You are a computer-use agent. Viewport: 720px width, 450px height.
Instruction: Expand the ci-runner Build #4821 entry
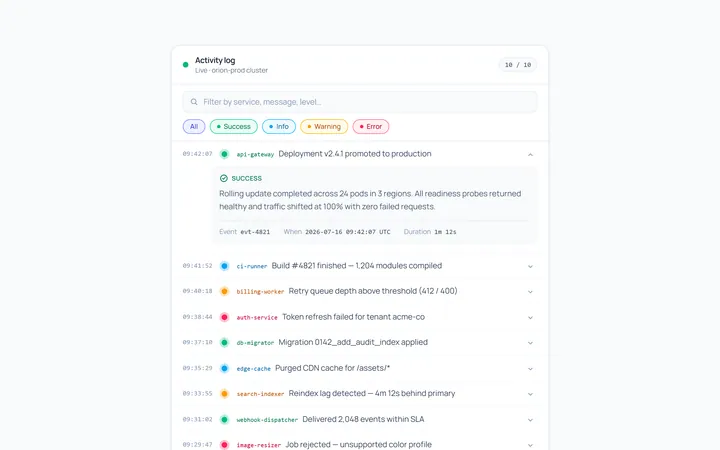coord(530,266)
